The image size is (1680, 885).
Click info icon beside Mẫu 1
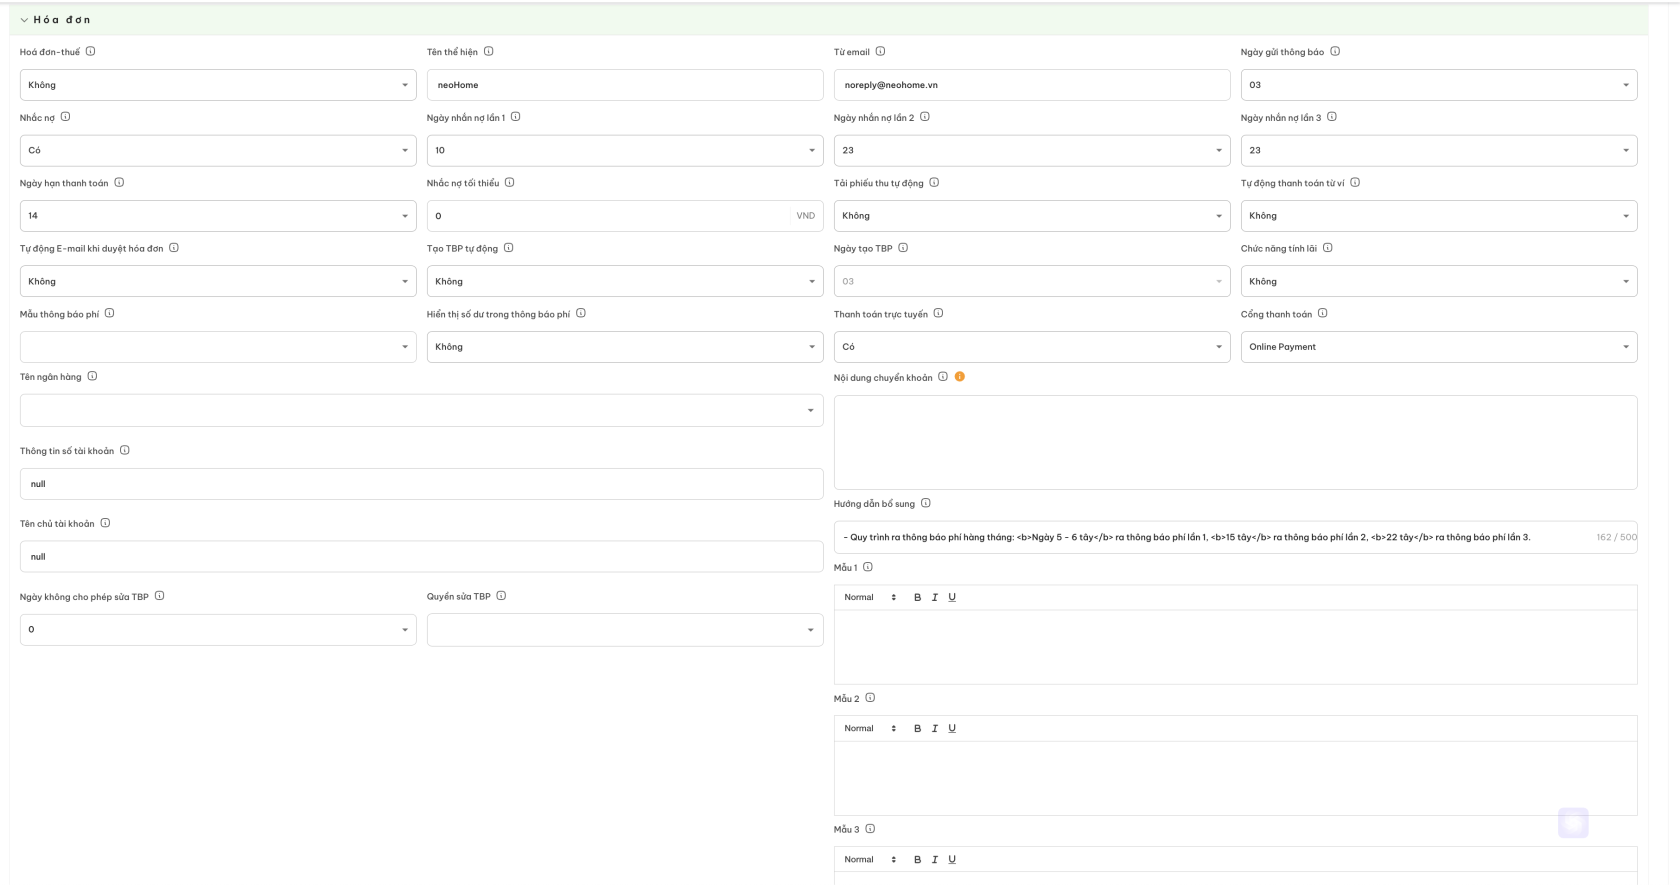click(867, 567)
